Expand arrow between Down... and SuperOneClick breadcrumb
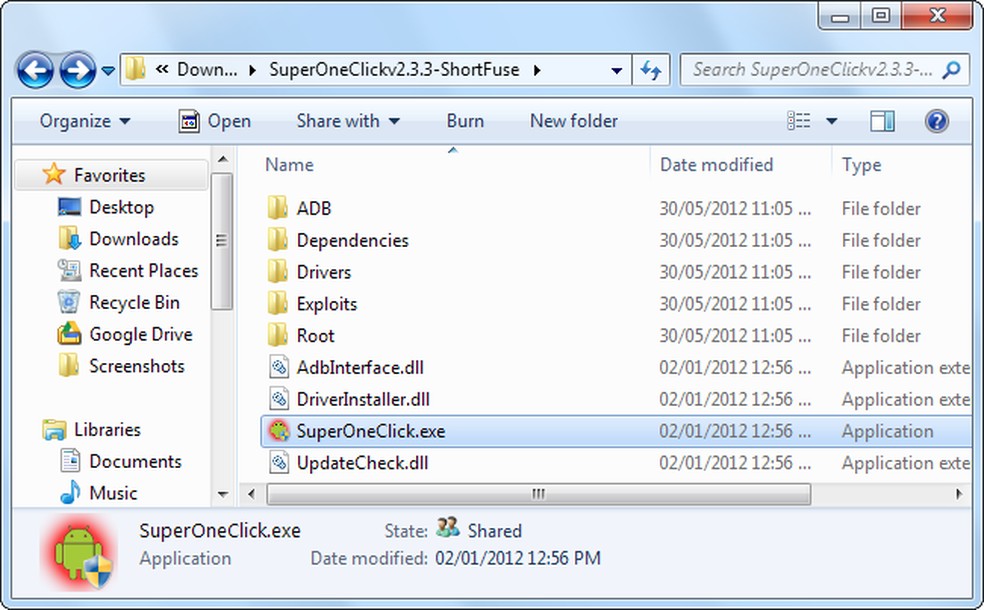Screen dimensions: 984x610 [x=252, y=70]
